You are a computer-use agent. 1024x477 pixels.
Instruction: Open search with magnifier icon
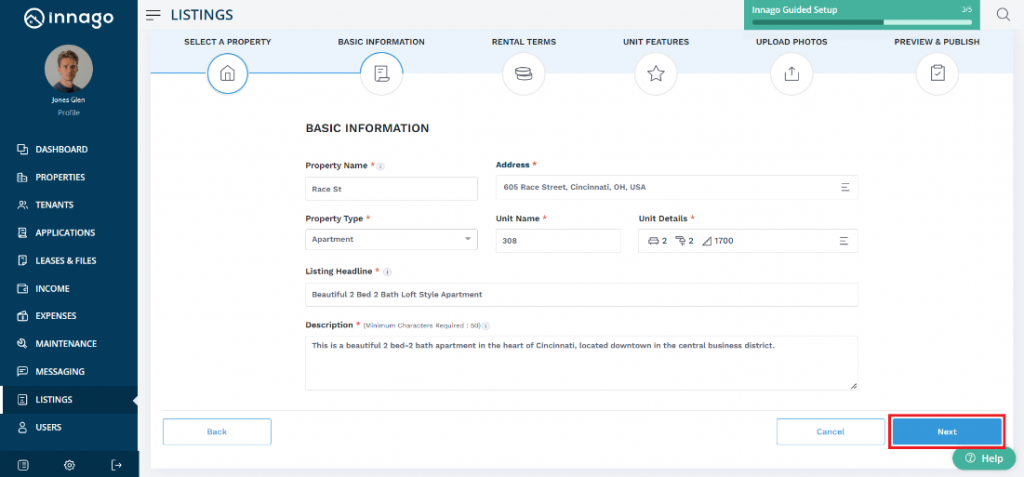pos(1004,14)
